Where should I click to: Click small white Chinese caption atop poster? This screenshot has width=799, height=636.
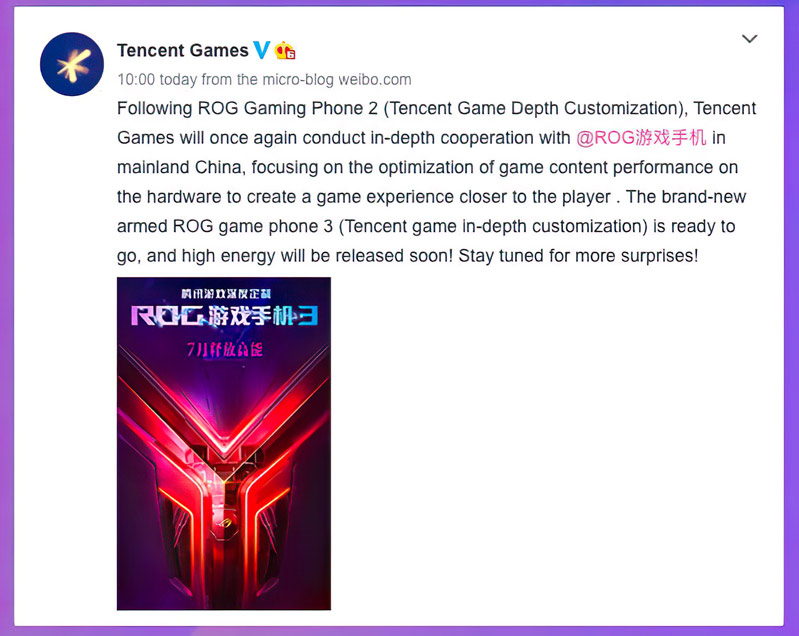[226, 294]
